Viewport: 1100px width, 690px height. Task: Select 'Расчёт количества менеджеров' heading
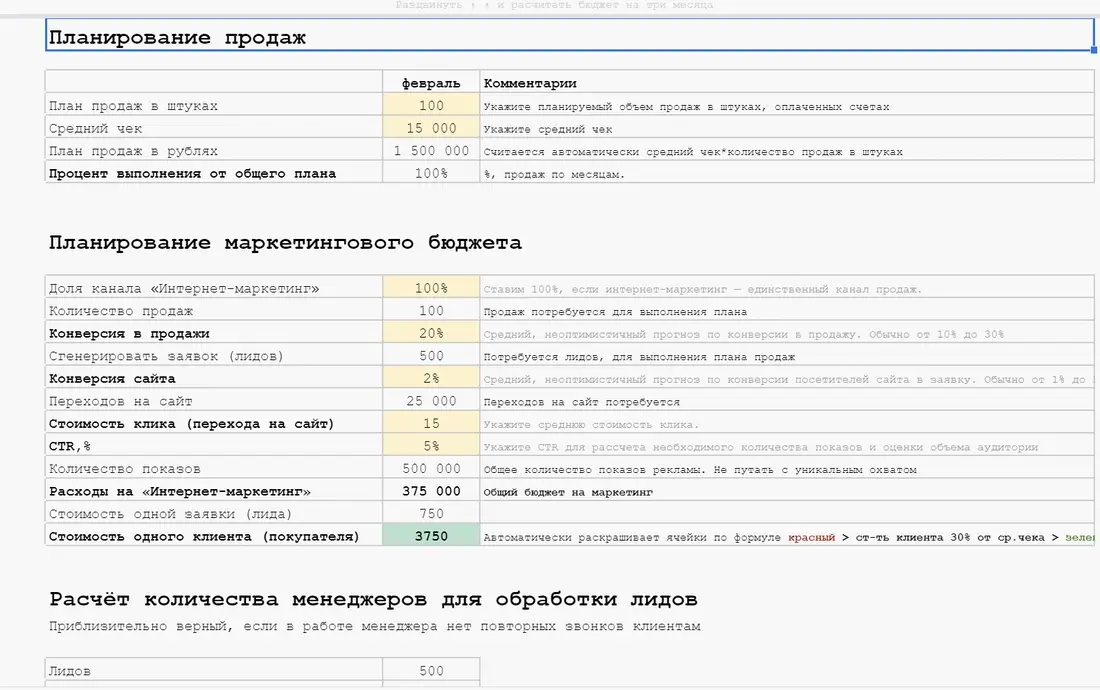[x=373, y=600]
